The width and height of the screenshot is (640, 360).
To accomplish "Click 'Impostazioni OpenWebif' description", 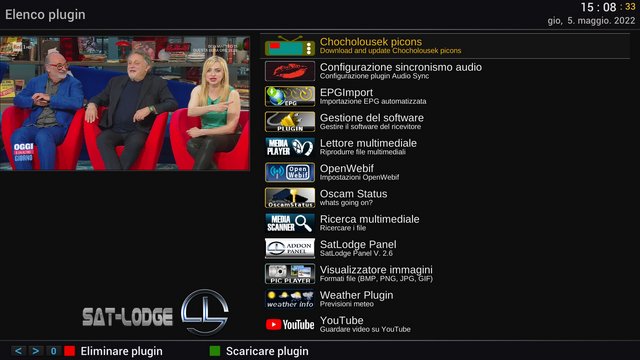I will tap(359, 177).
